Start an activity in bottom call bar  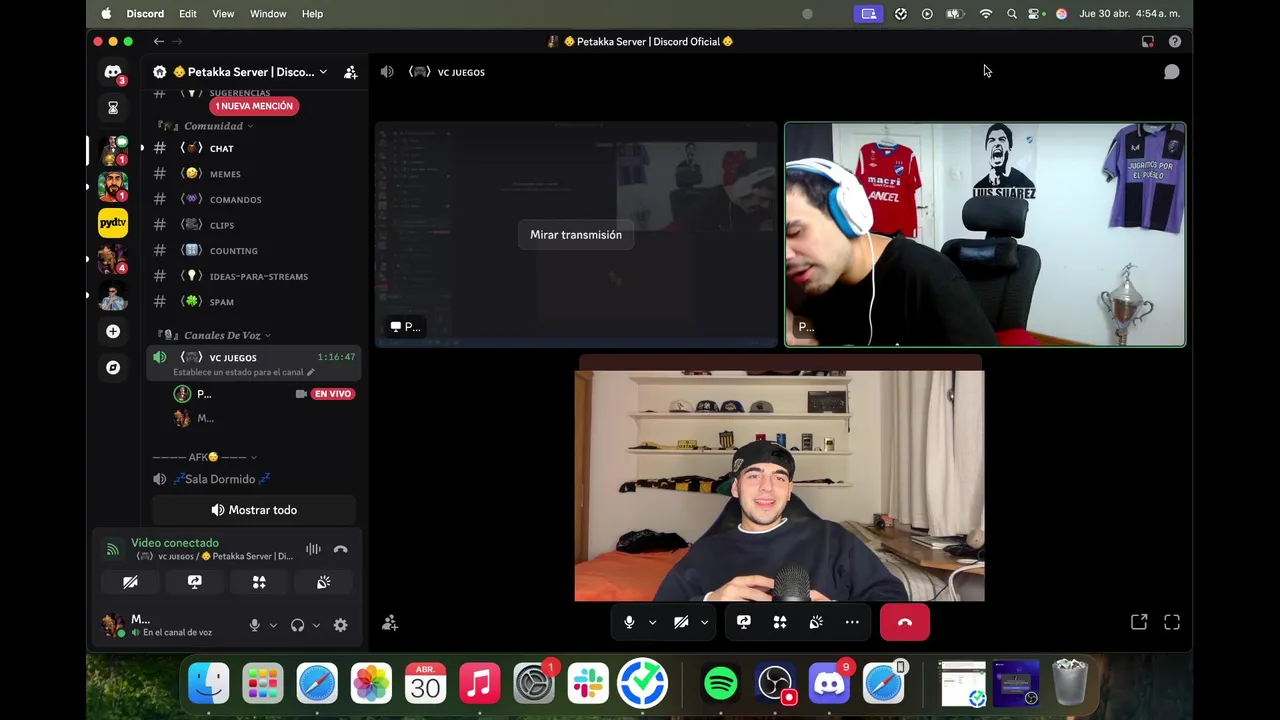[x=780, y=622]
